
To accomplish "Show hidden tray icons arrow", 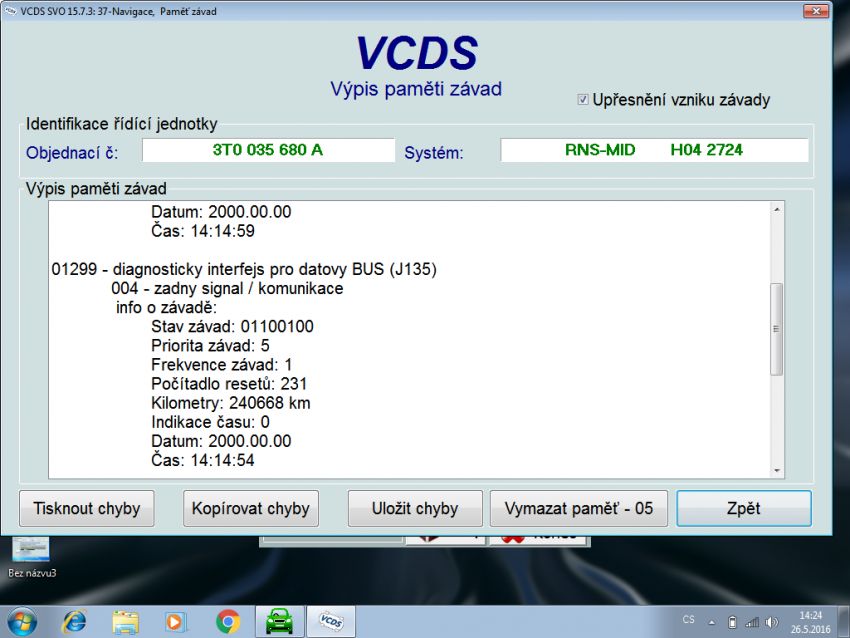I will [712, 622].
